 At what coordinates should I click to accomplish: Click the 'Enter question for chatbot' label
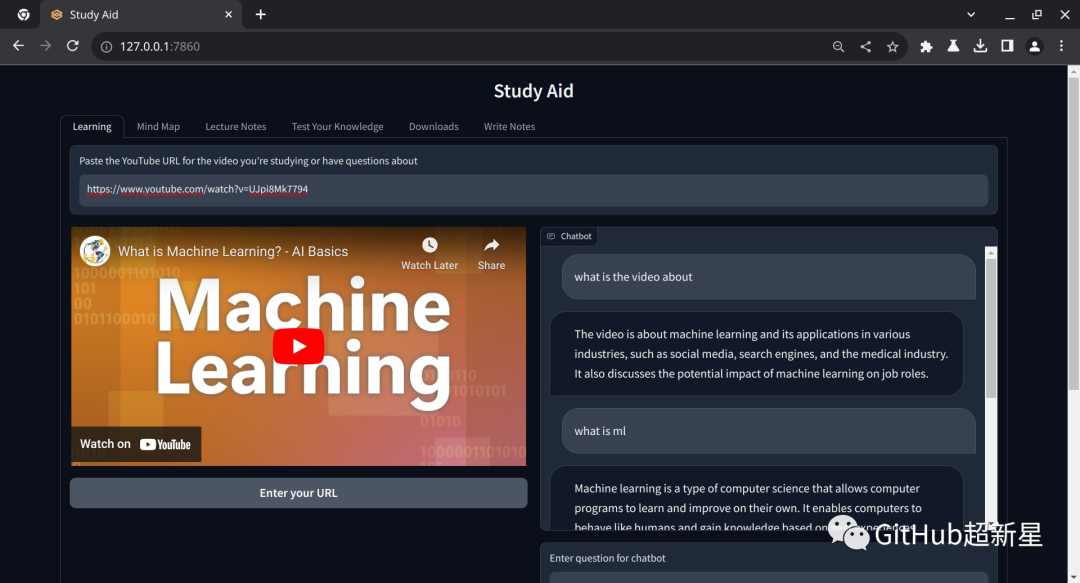(608, 558)
